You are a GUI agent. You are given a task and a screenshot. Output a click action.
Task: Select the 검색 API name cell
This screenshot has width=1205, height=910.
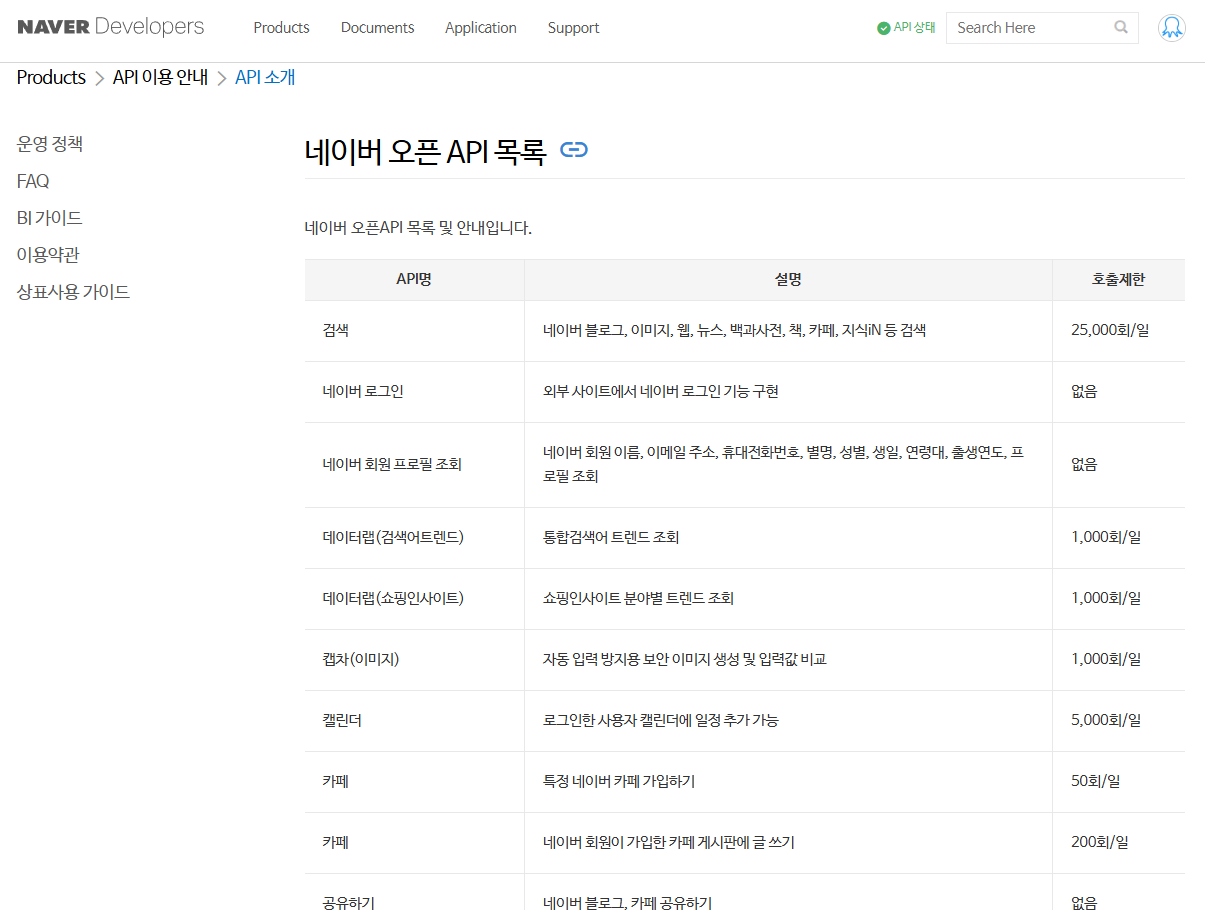point(414,330)
